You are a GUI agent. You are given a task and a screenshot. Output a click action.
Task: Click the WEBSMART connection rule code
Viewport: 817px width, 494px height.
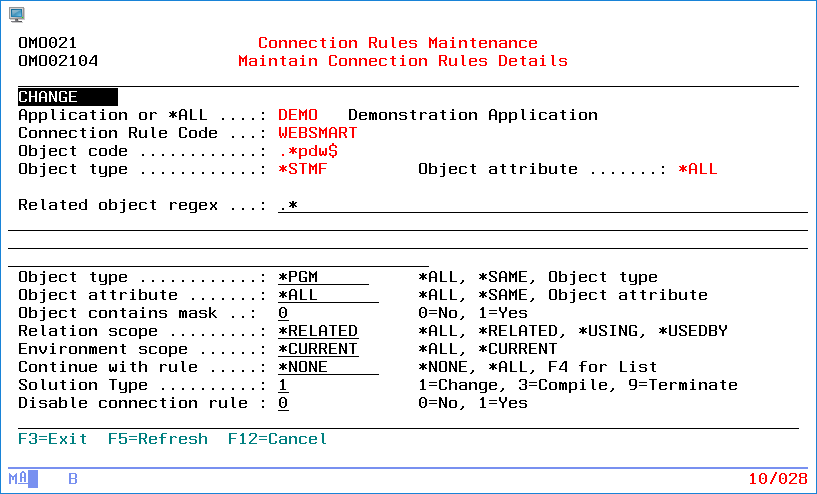pyautogui.click(x=318, y=133)
